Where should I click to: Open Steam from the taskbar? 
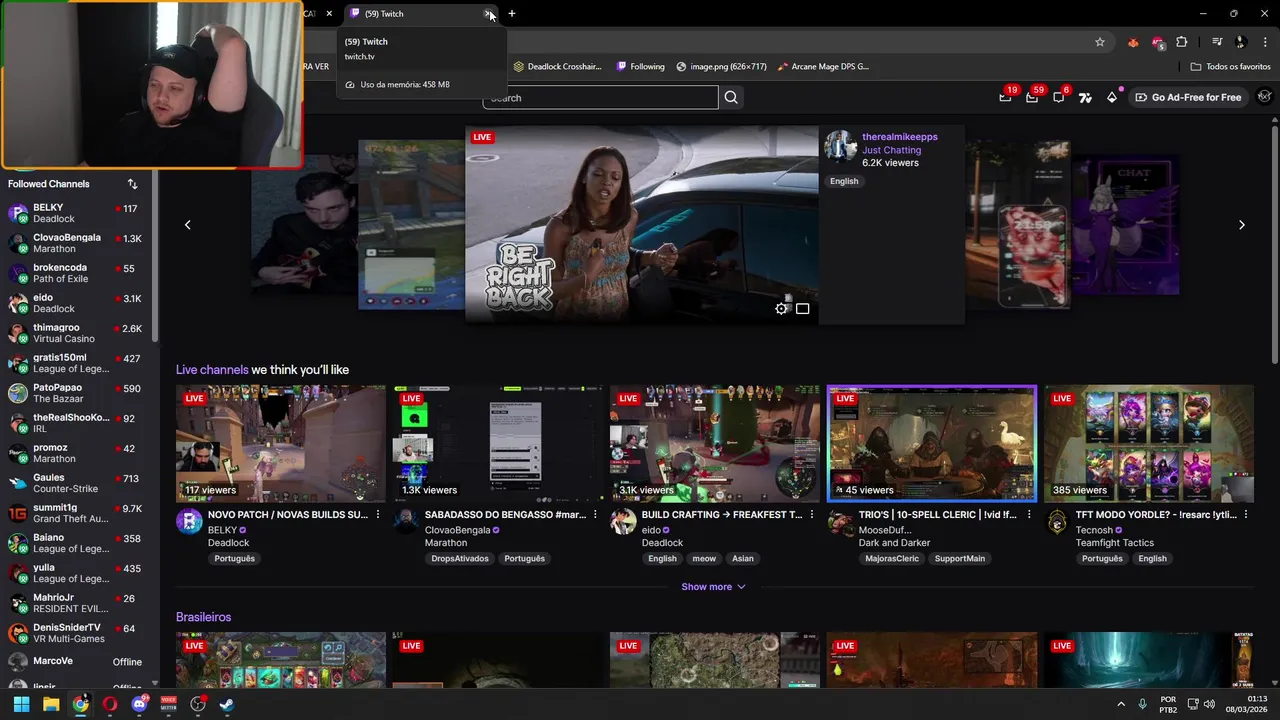227,704
